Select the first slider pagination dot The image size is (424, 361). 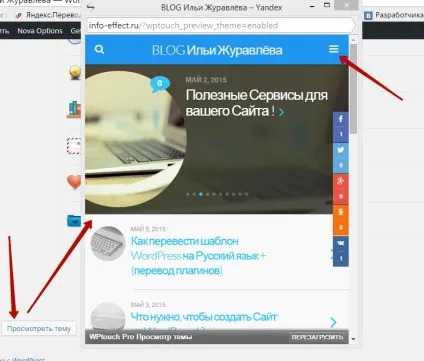pos(188,194)
